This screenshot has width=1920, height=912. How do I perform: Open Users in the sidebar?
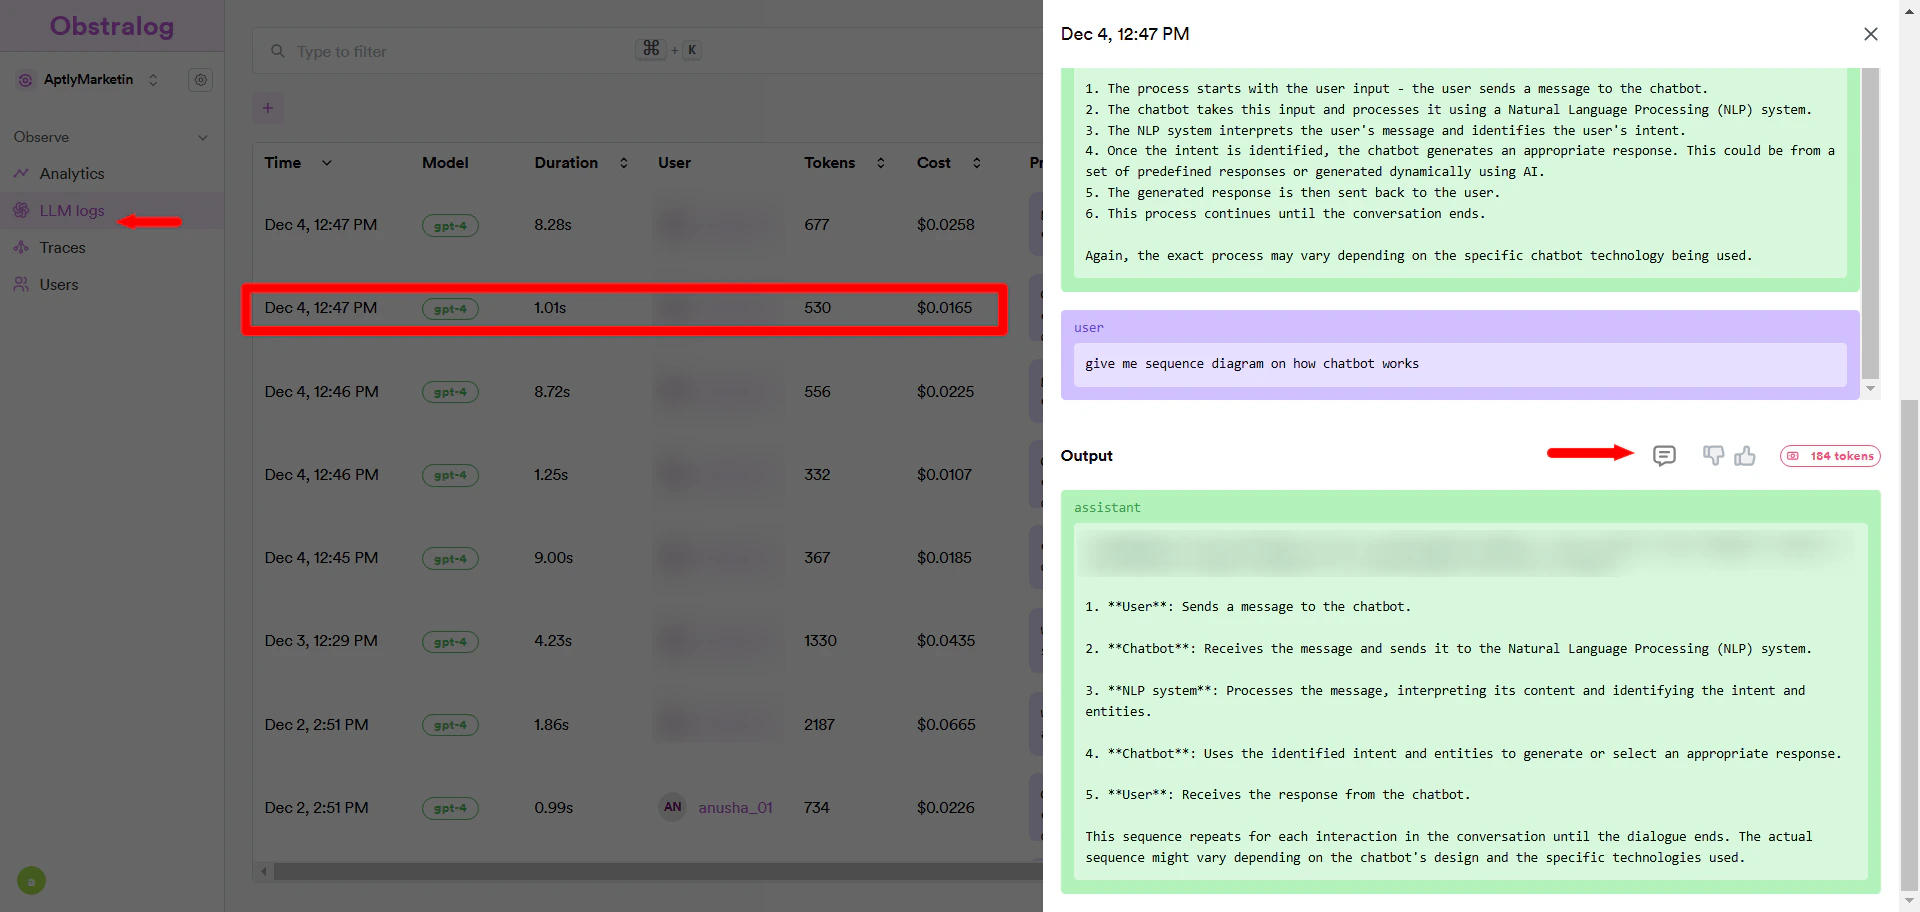59,285
